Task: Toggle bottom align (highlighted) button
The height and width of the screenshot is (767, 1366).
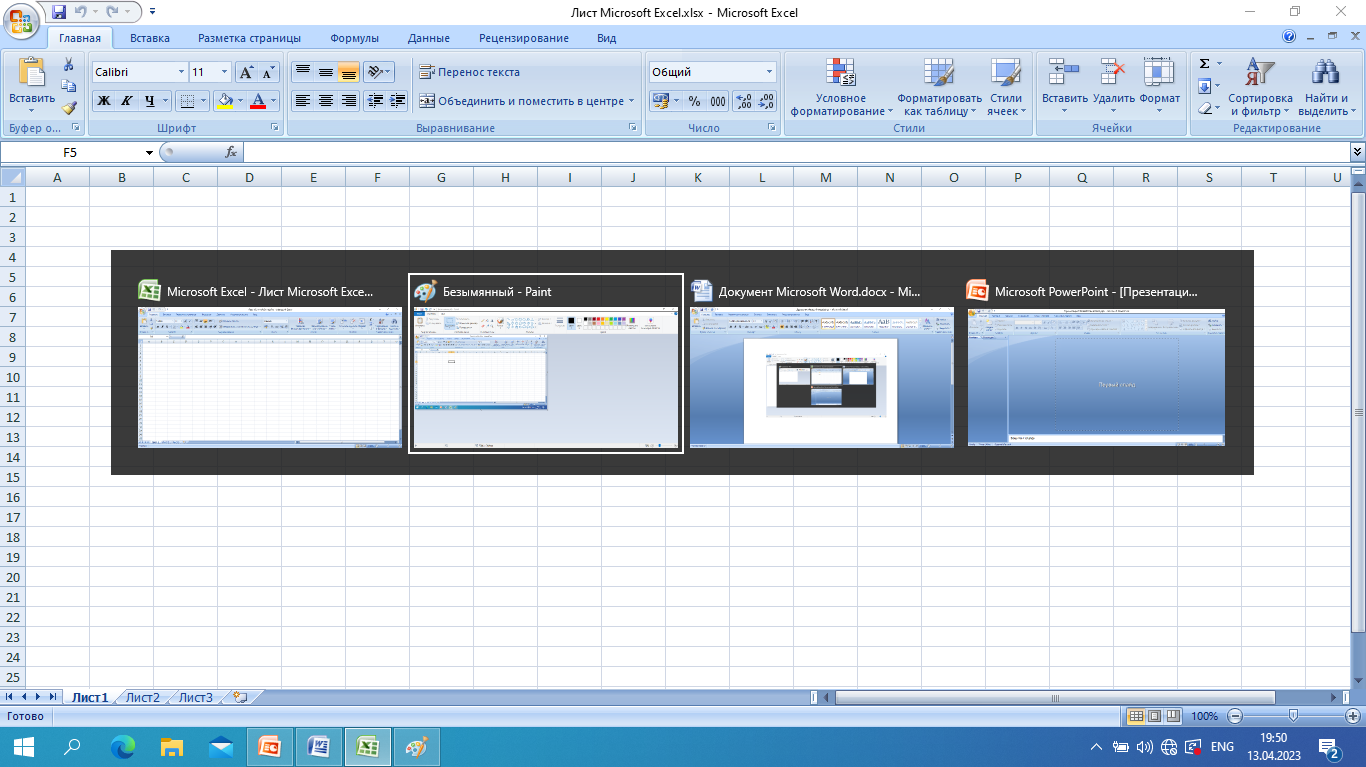Action: [348, 72]
